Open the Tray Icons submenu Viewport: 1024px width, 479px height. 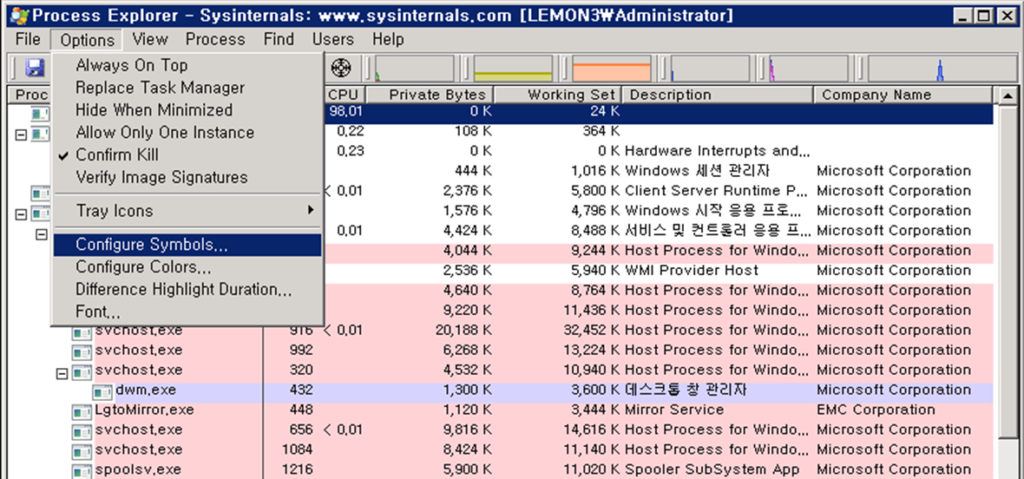[189, 210]
